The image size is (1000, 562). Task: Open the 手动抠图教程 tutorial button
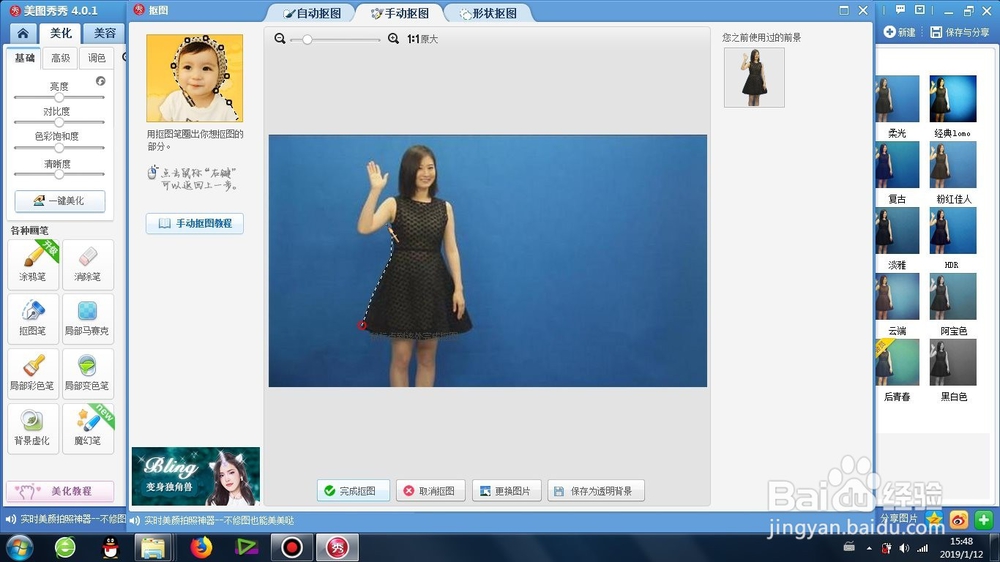[195, 223]
